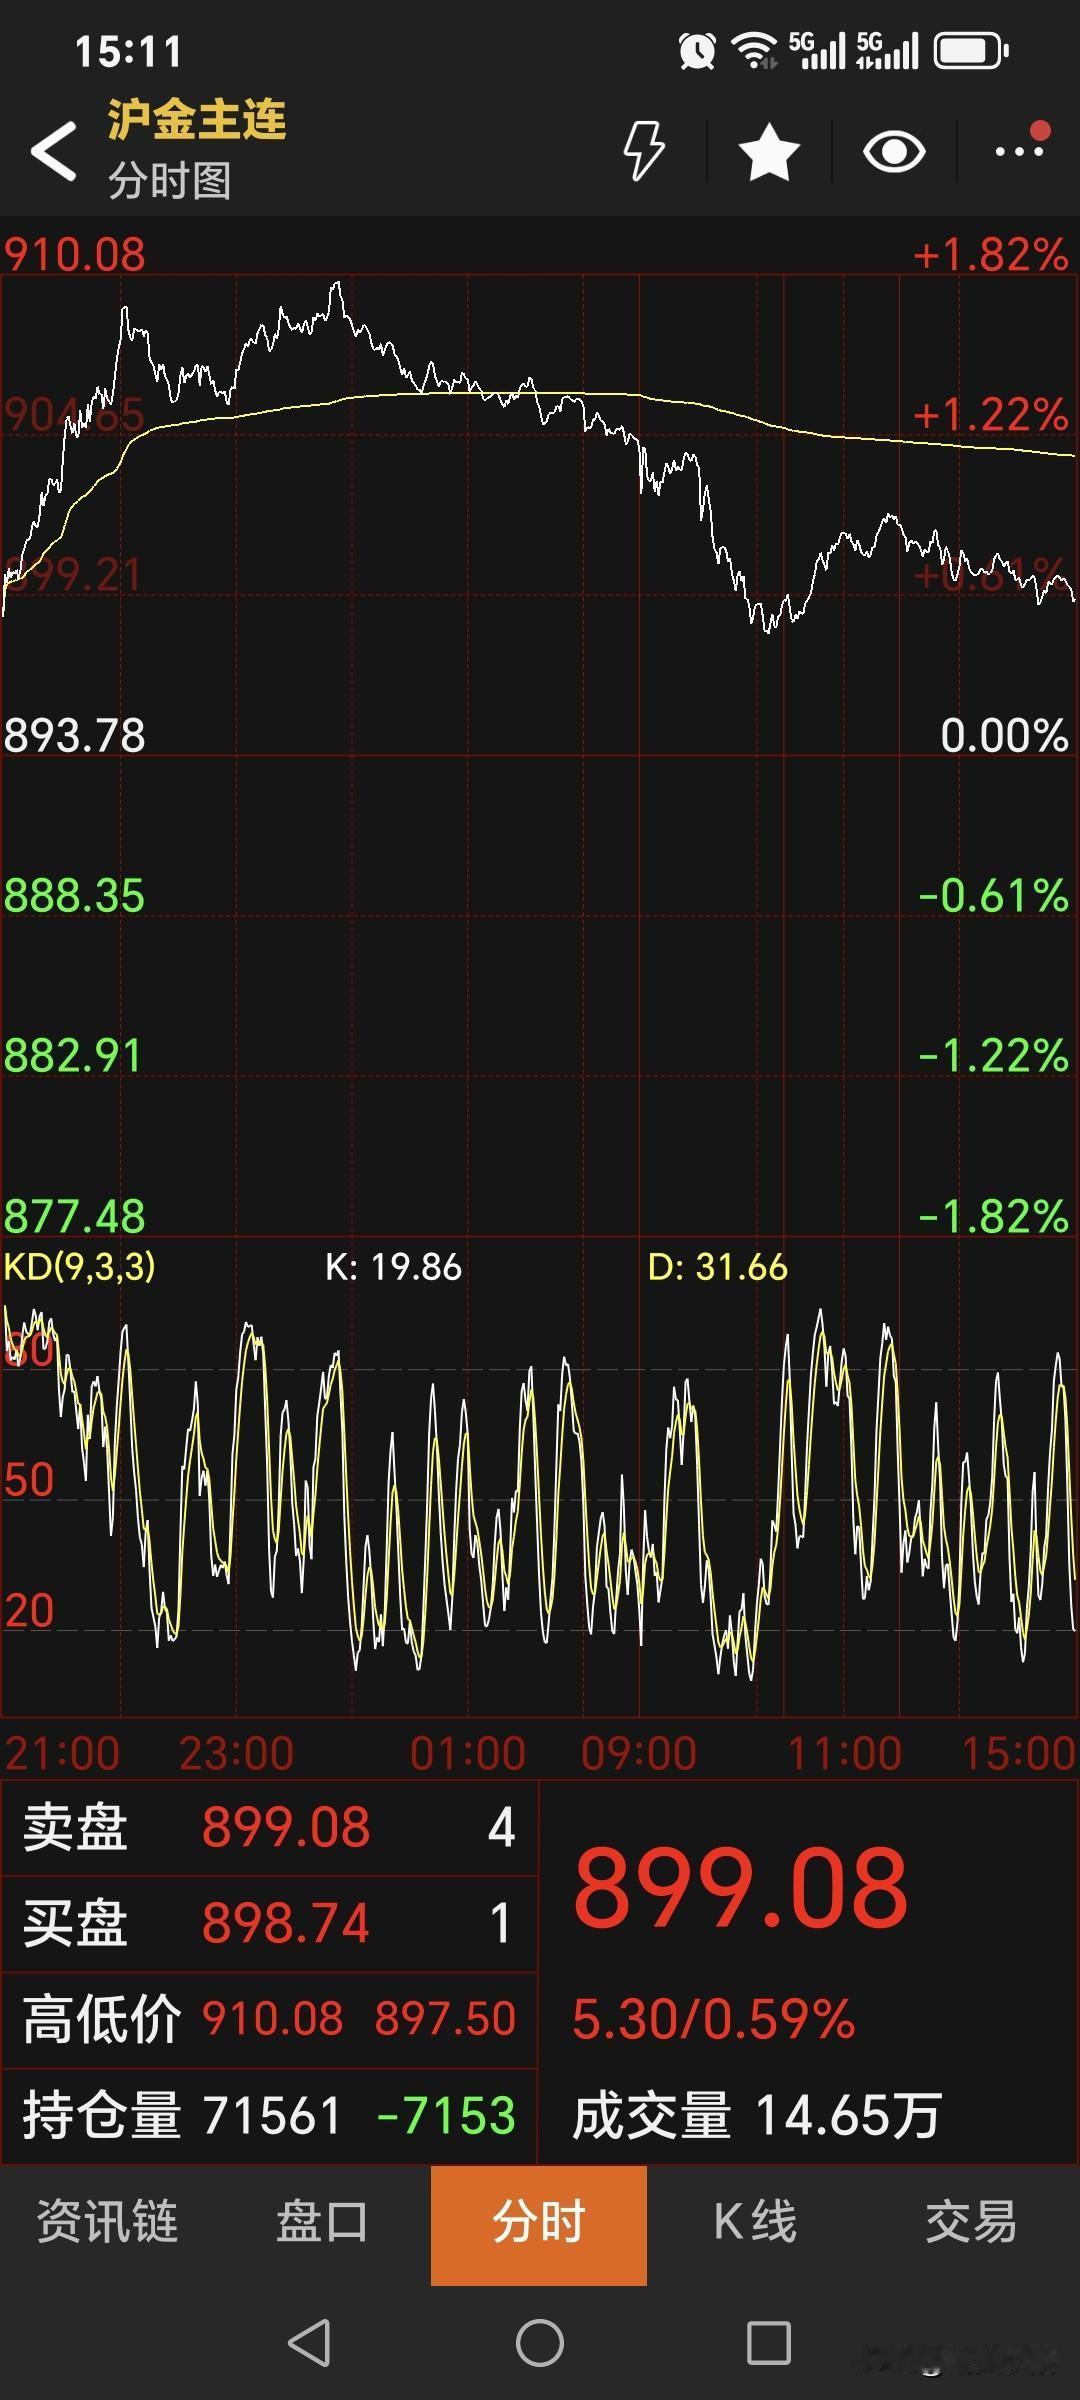
Task: Toggle the favorite star icon
Action: [769, 152]
